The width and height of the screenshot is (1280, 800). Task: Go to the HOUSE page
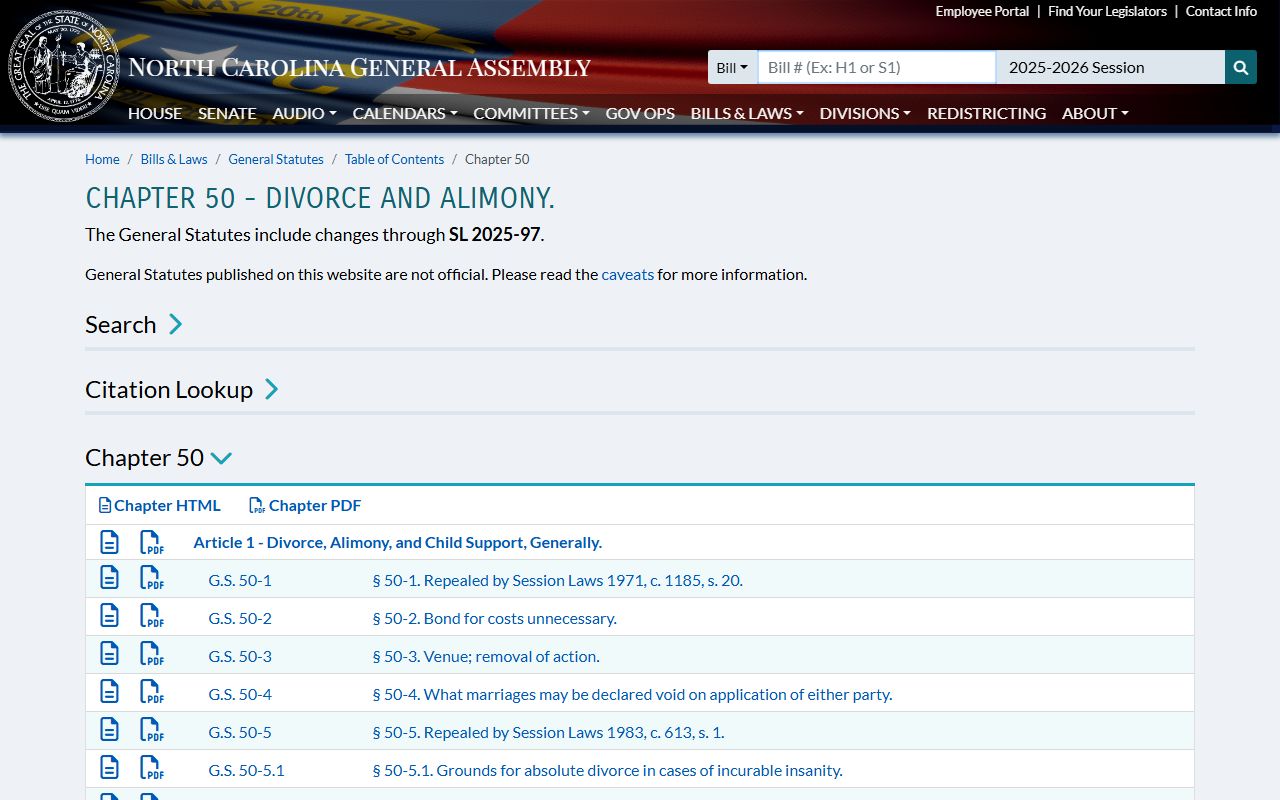[x=155, y=113]
